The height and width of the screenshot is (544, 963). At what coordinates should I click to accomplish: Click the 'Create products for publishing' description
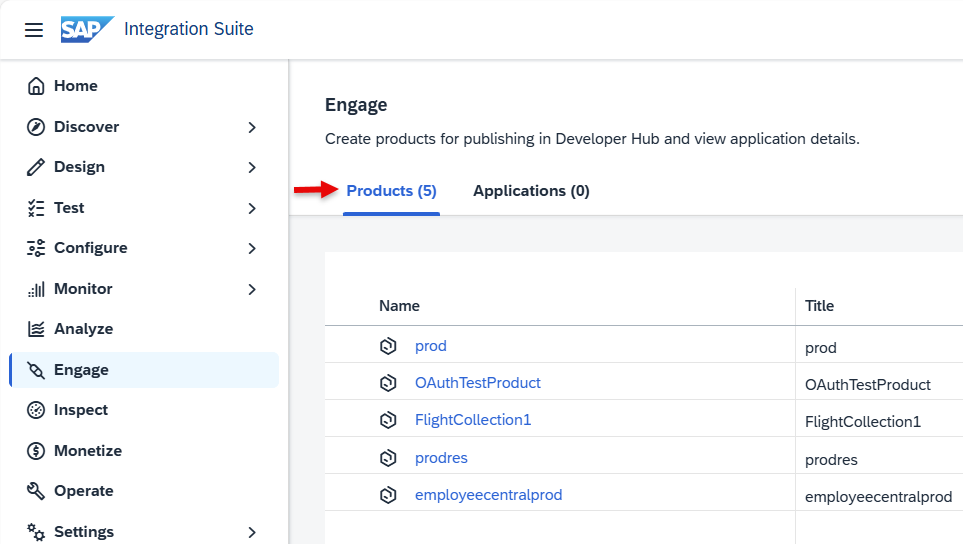(592, 139)
